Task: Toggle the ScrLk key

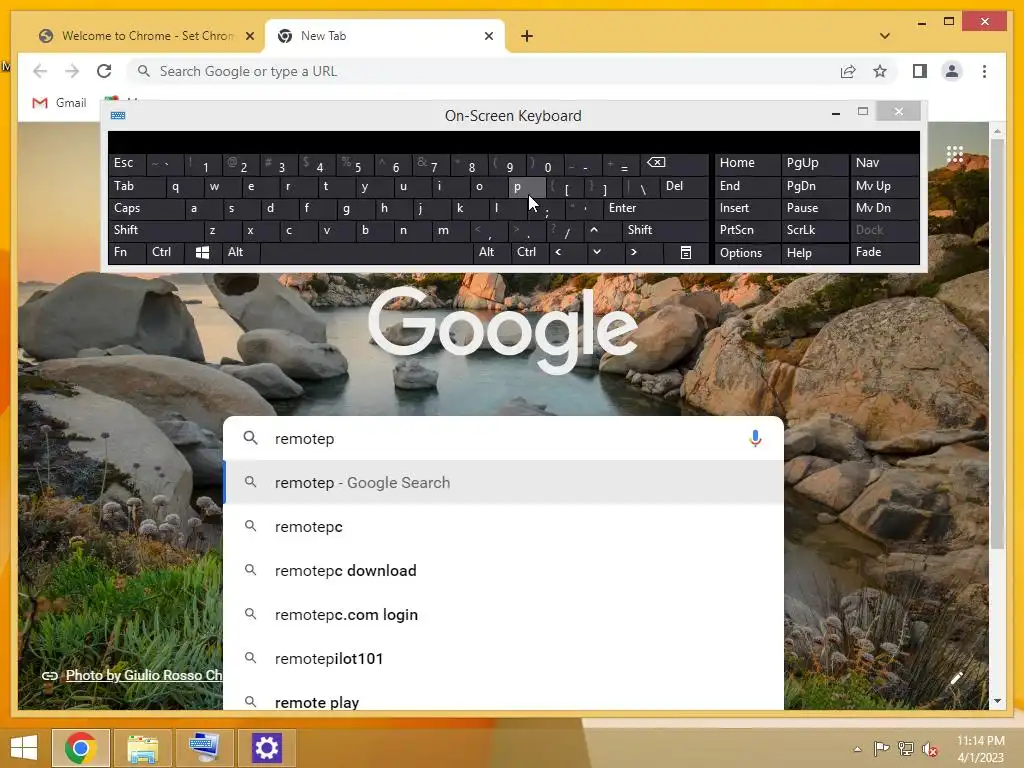Action: tap(815, 230)
